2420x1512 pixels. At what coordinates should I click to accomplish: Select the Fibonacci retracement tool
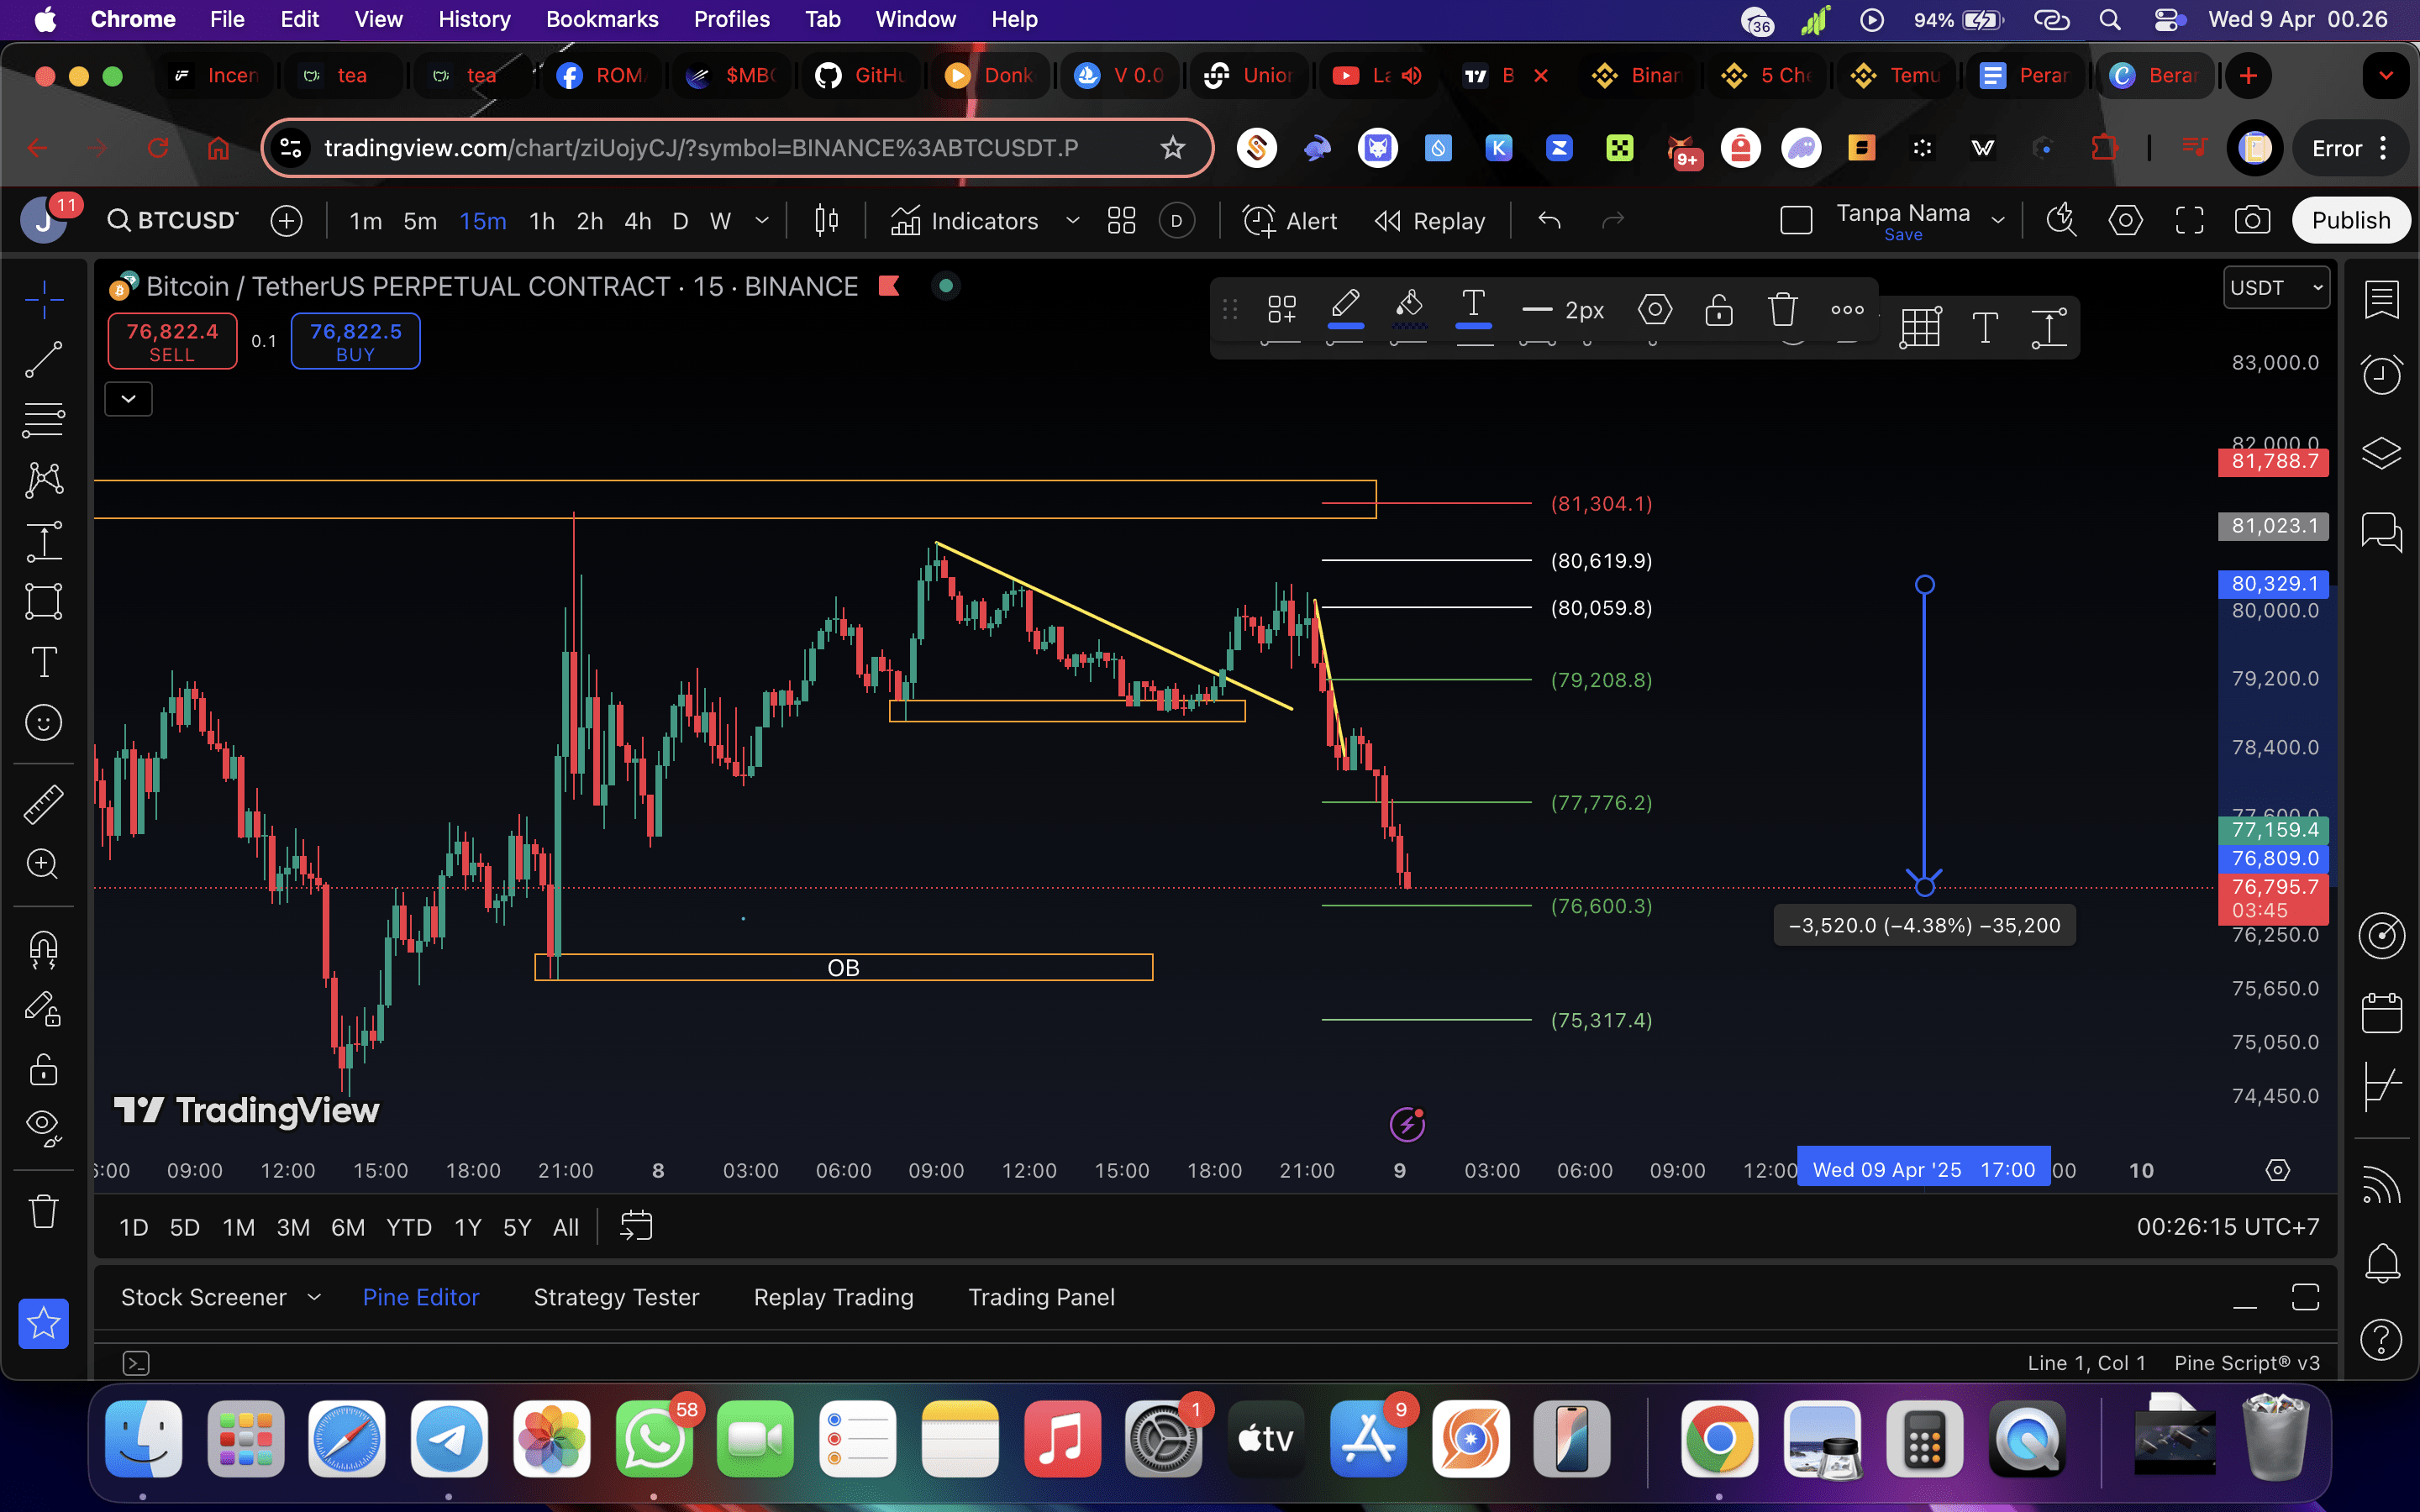click(x=43, y=420)
